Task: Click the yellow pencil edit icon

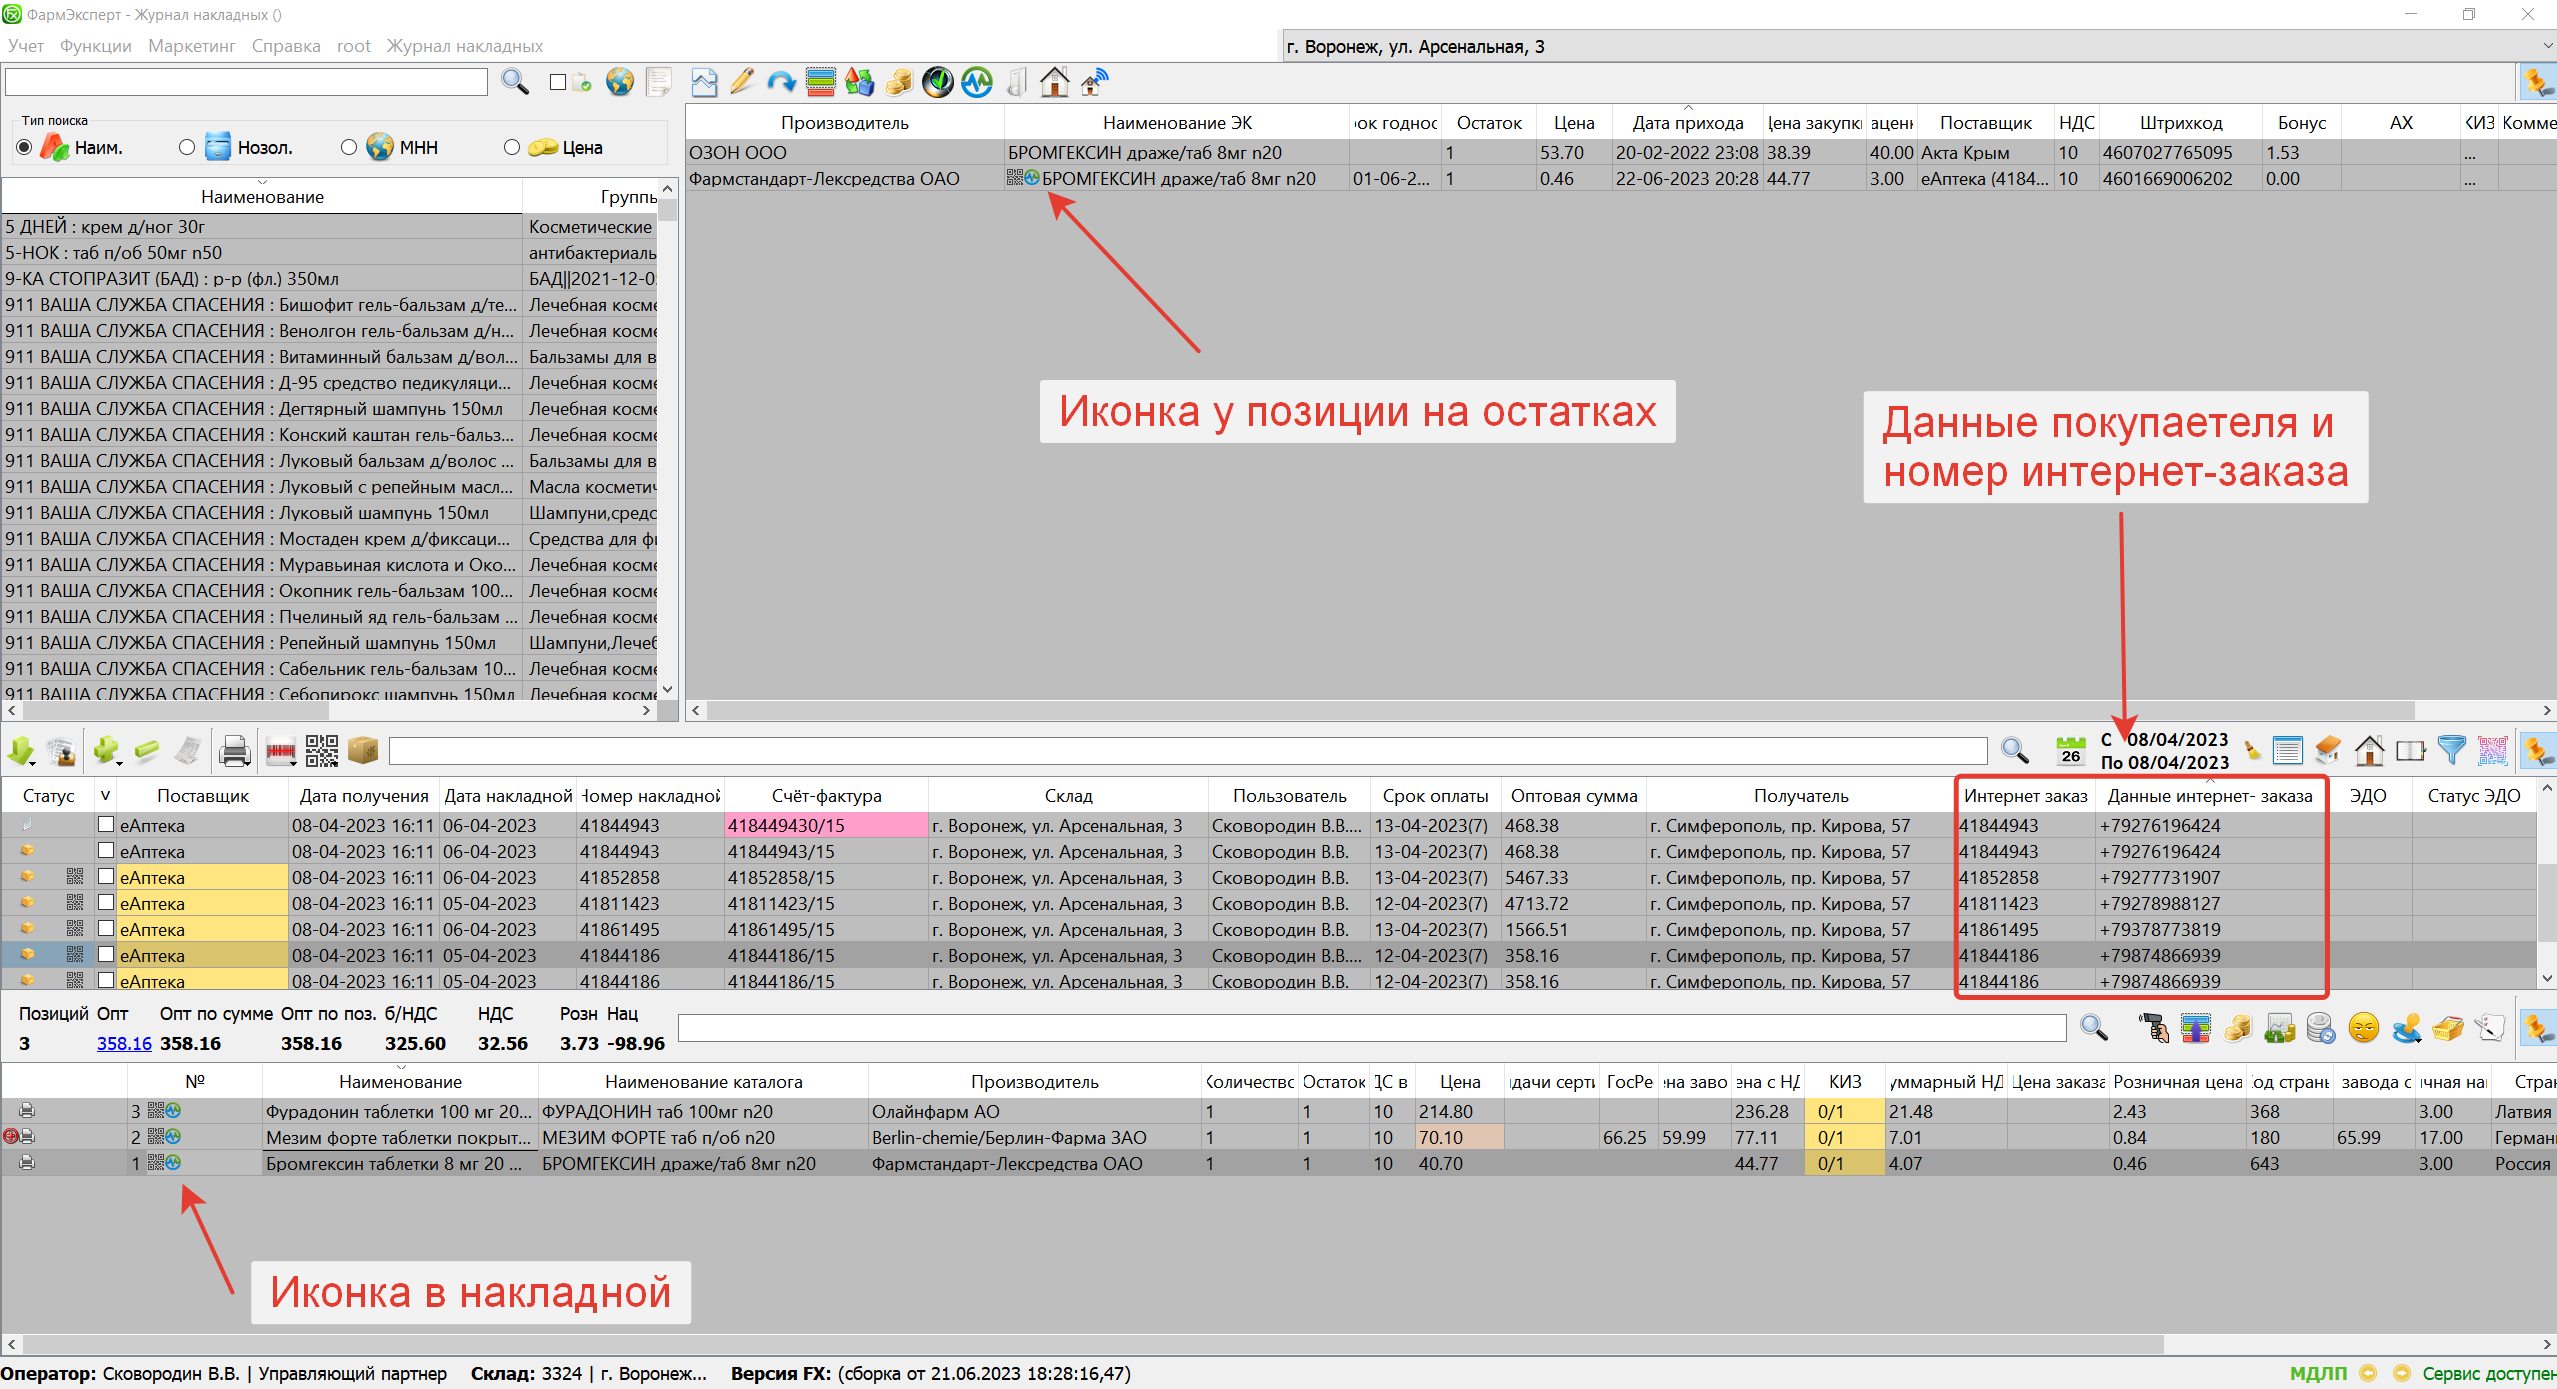Action: pyautogui.click(x=742, y=82)
